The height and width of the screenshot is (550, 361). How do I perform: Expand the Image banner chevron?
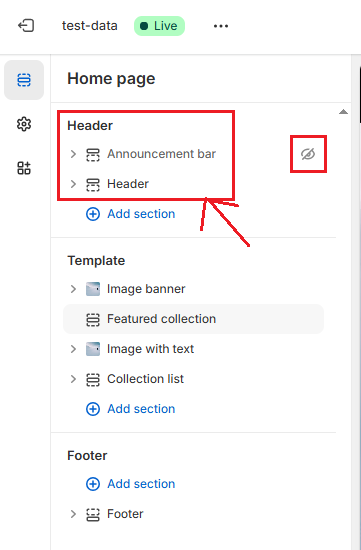coord(73,289)
